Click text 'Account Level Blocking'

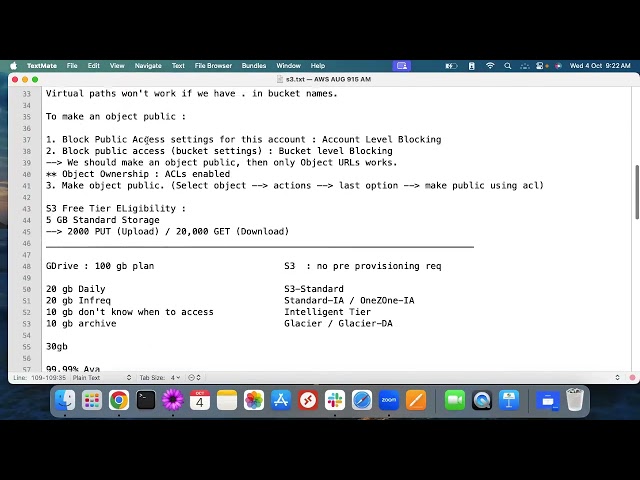(382, 140)
